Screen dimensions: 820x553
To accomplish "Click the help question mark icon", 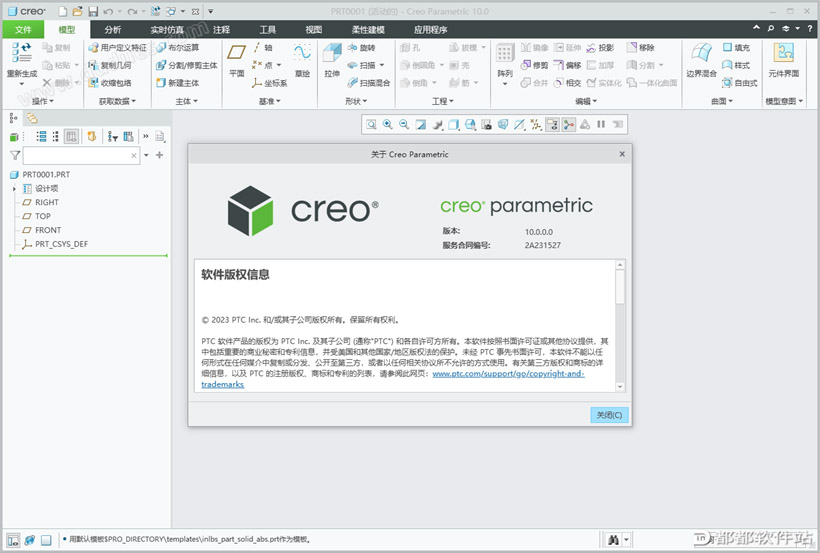I will point(810,29).
